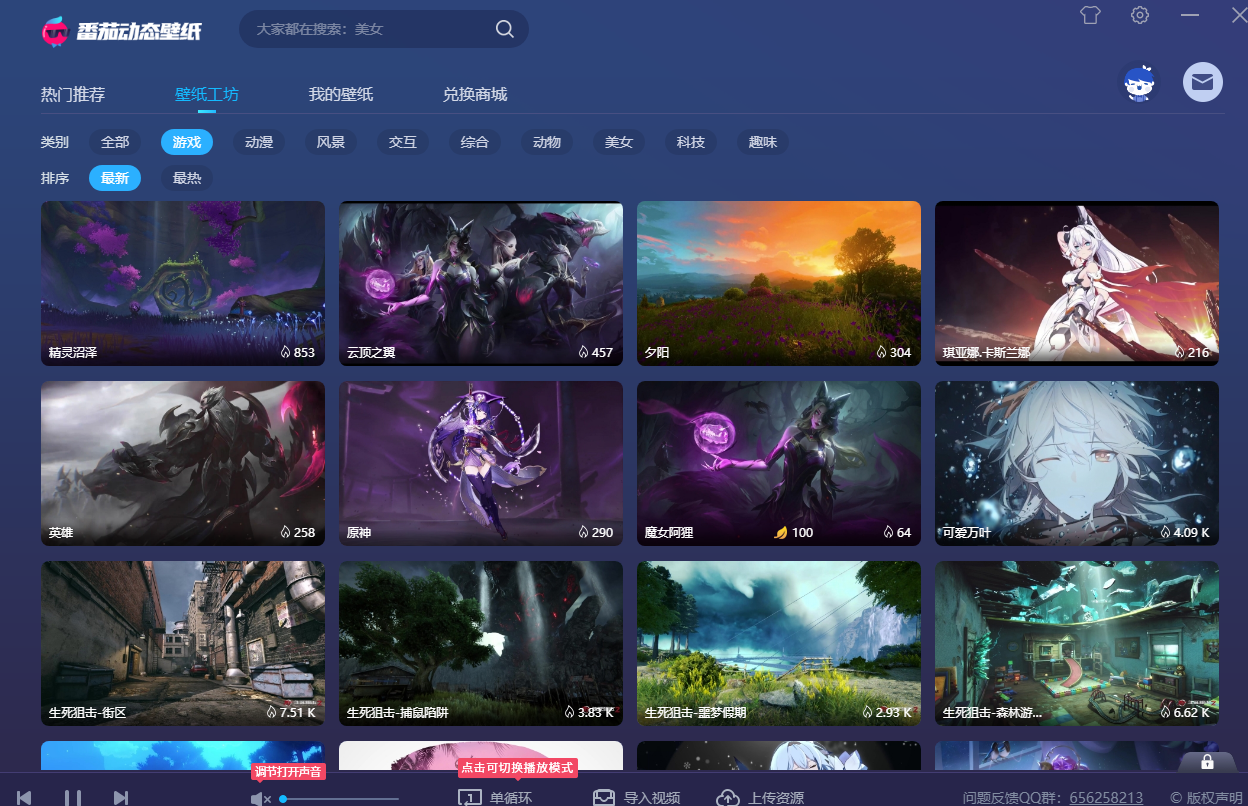Show wallpapers in 美女 category

coord(619,142)
